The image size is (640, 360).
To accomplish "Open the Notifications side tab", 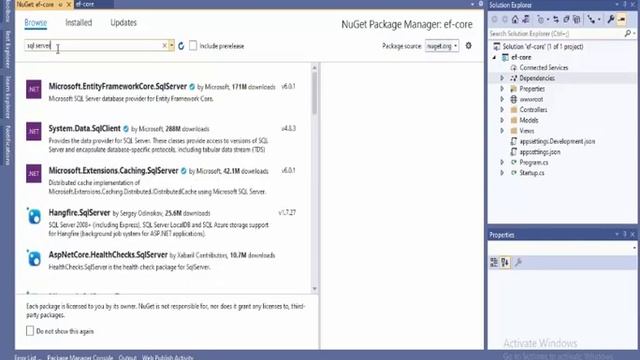I will point(7,145).
